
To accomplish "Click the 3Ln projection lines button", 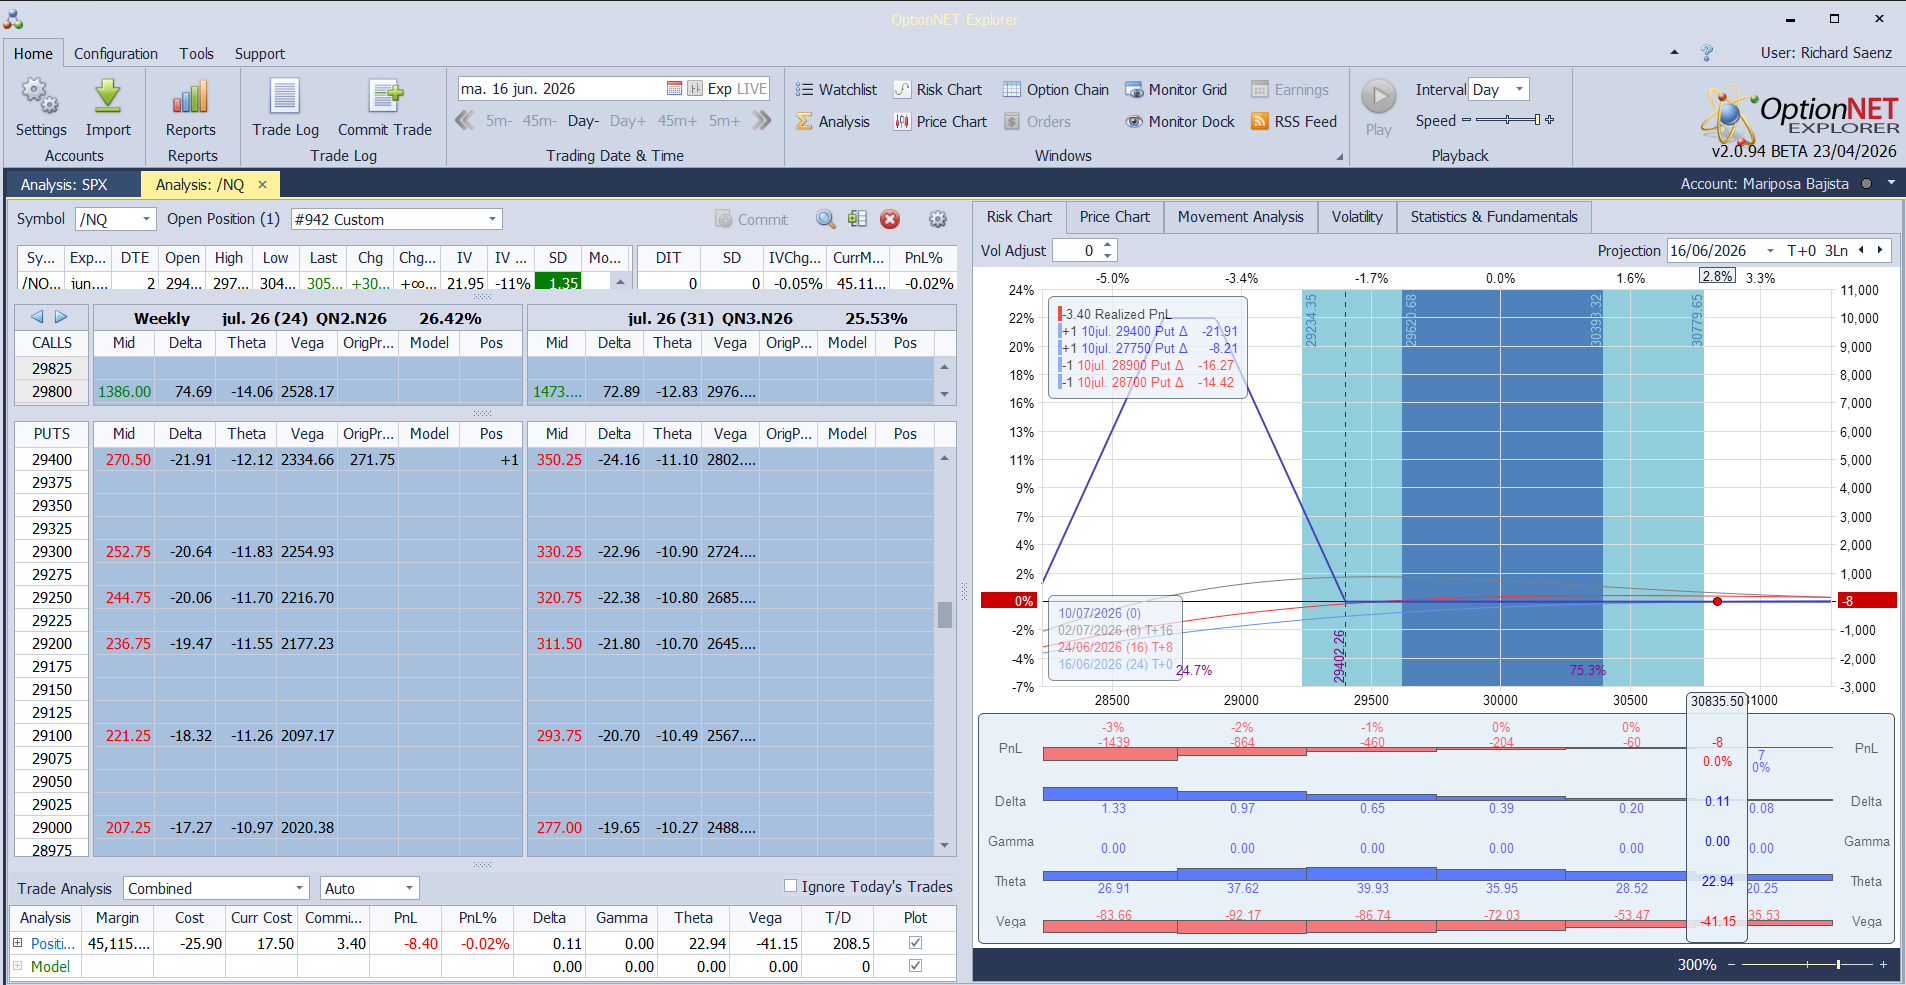I will [x=1836, y=251].
